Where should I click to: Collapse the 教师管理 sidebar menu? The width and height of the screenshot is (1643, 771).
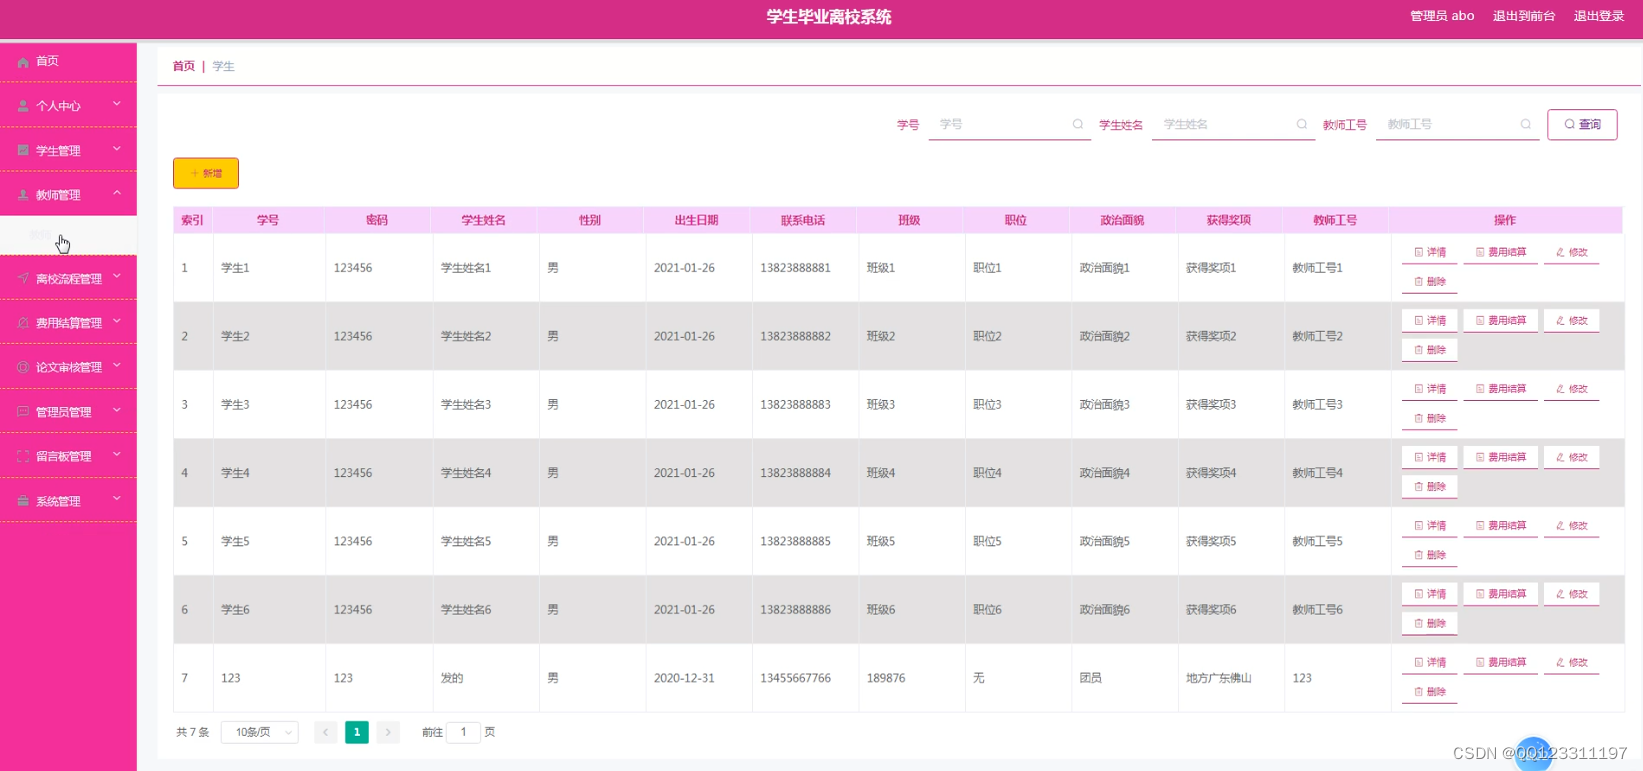tap(68, 195)
